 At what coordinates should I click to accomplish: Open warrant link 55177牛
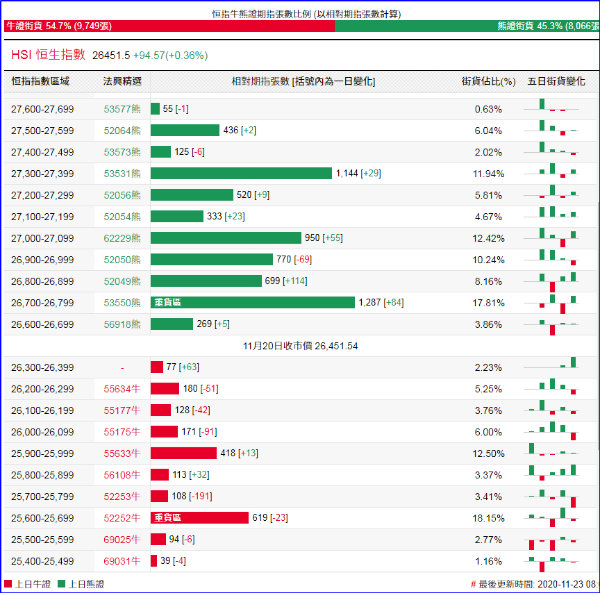click(x=122, y=411)
